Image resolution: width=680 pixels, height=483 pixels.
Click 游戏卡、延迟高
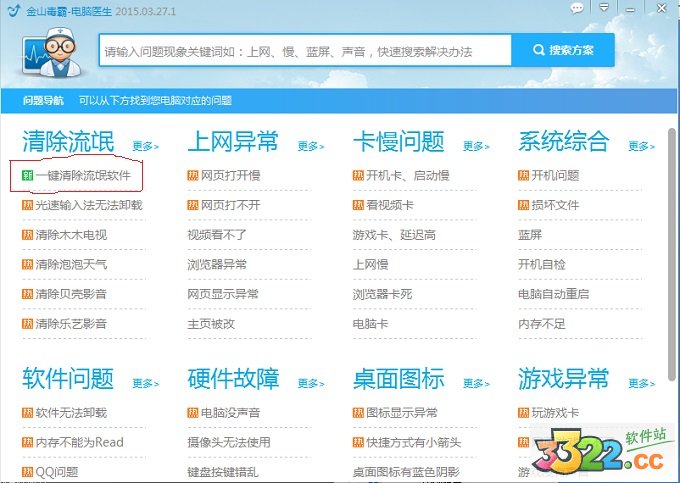coord(394,235)
